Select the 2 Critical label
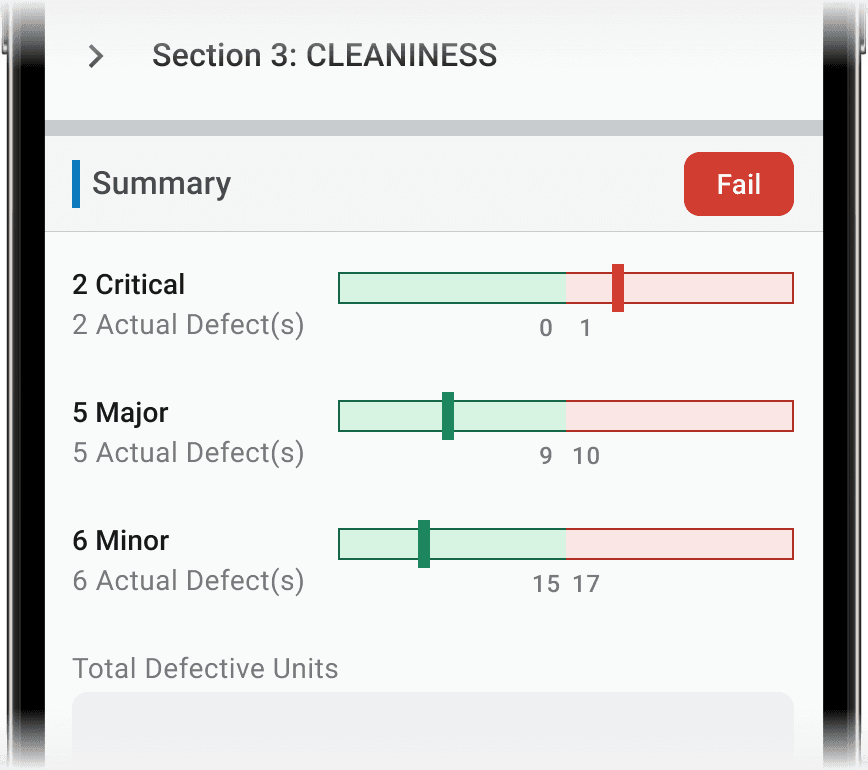The image size is (868, 770). tap(128, 285)
